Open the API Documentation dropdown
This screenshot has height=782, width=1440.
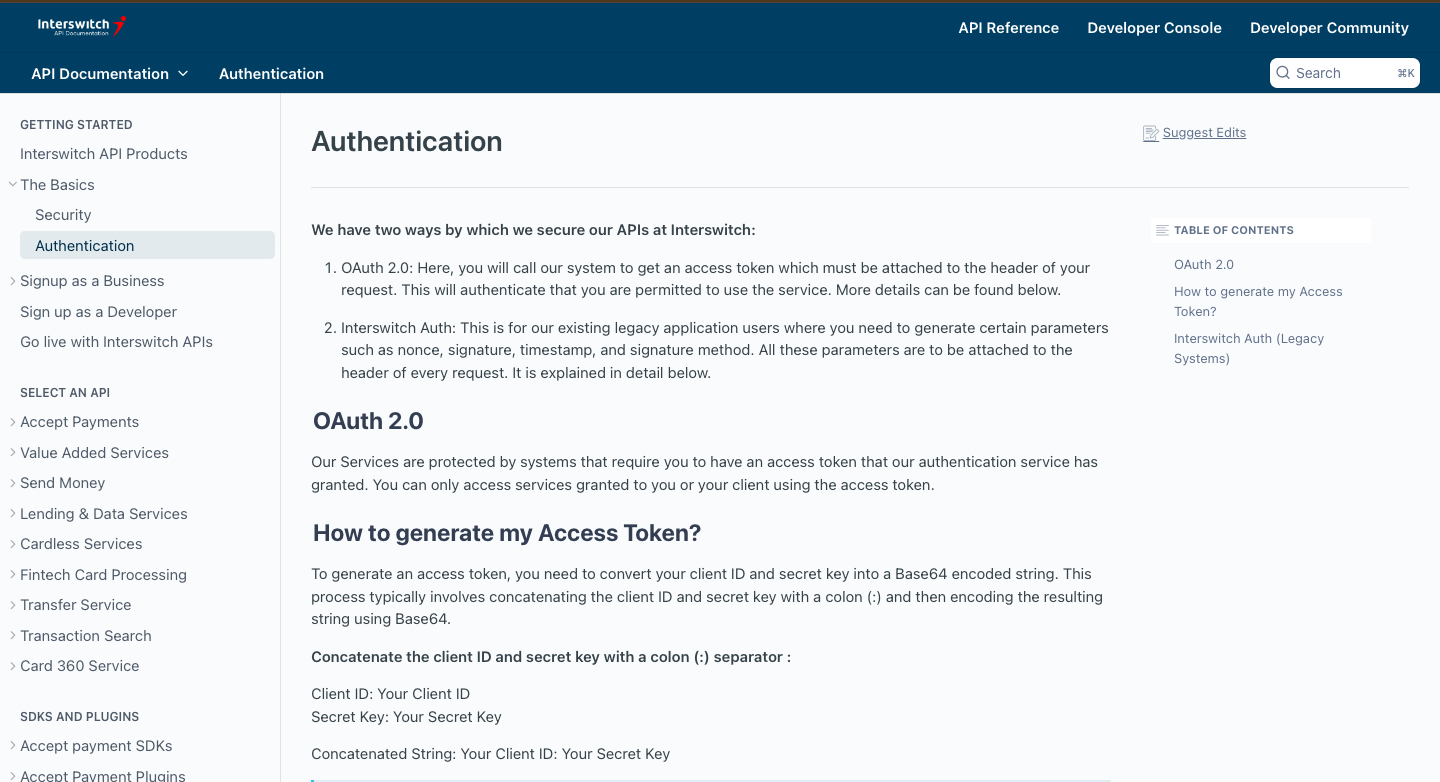pos(110,74)
